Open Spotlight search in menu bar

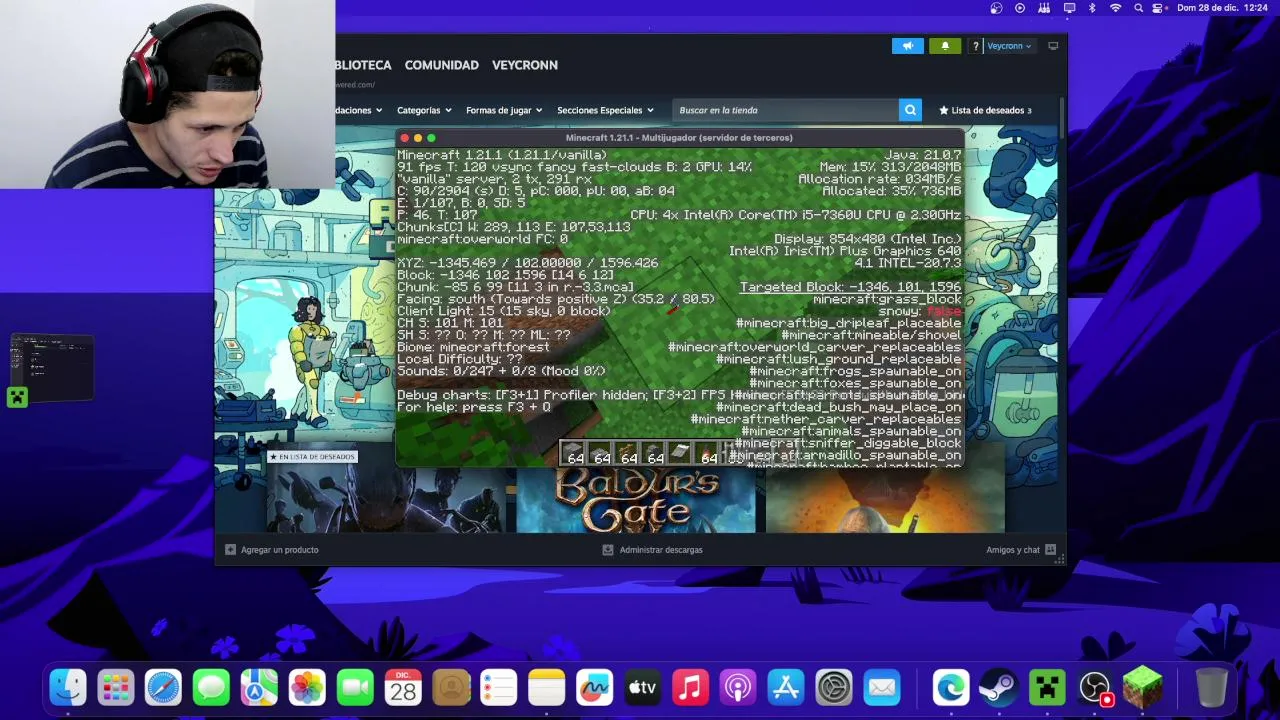pos(1139,8)
